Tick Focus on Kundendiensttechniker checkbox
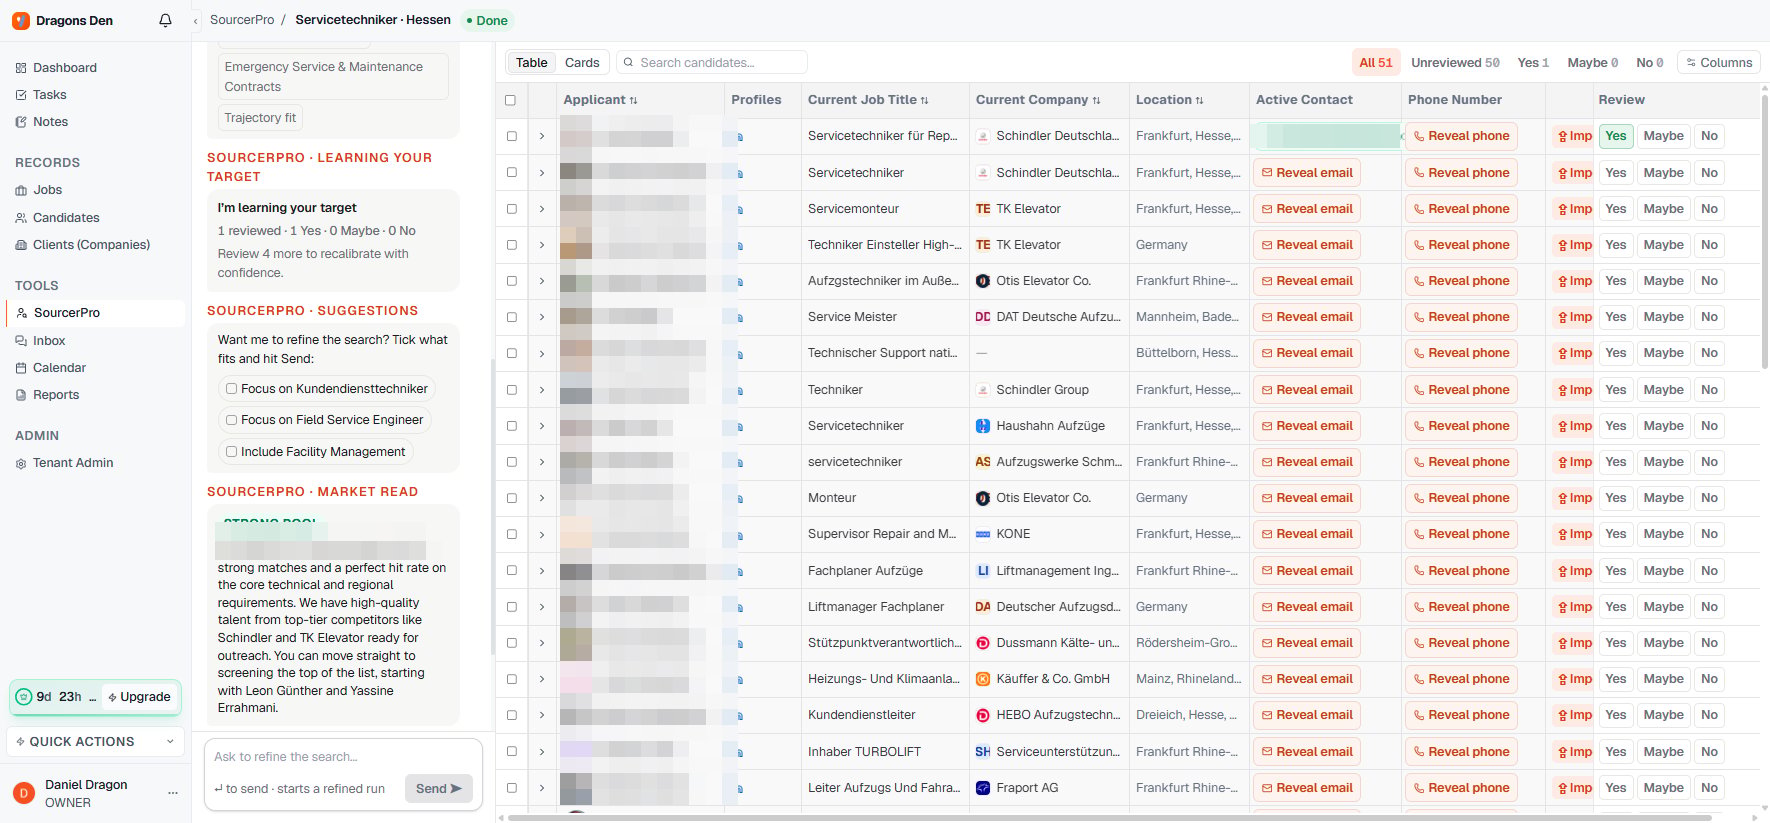 [x=232, y=389]
